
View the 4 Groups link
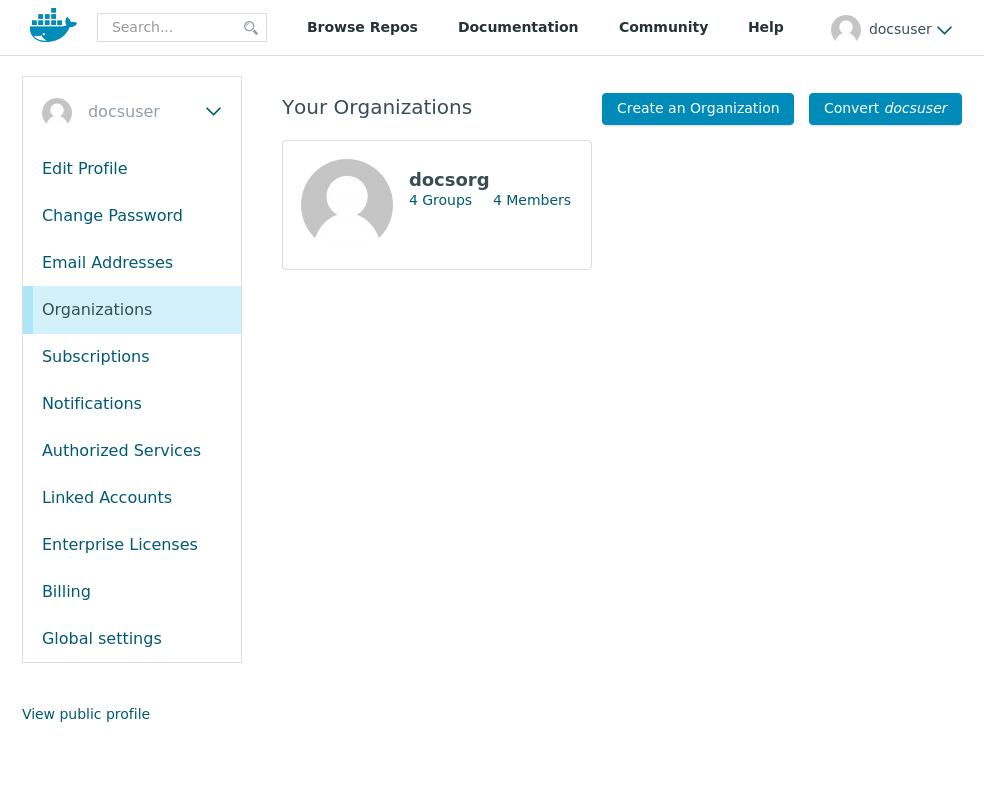441,200
